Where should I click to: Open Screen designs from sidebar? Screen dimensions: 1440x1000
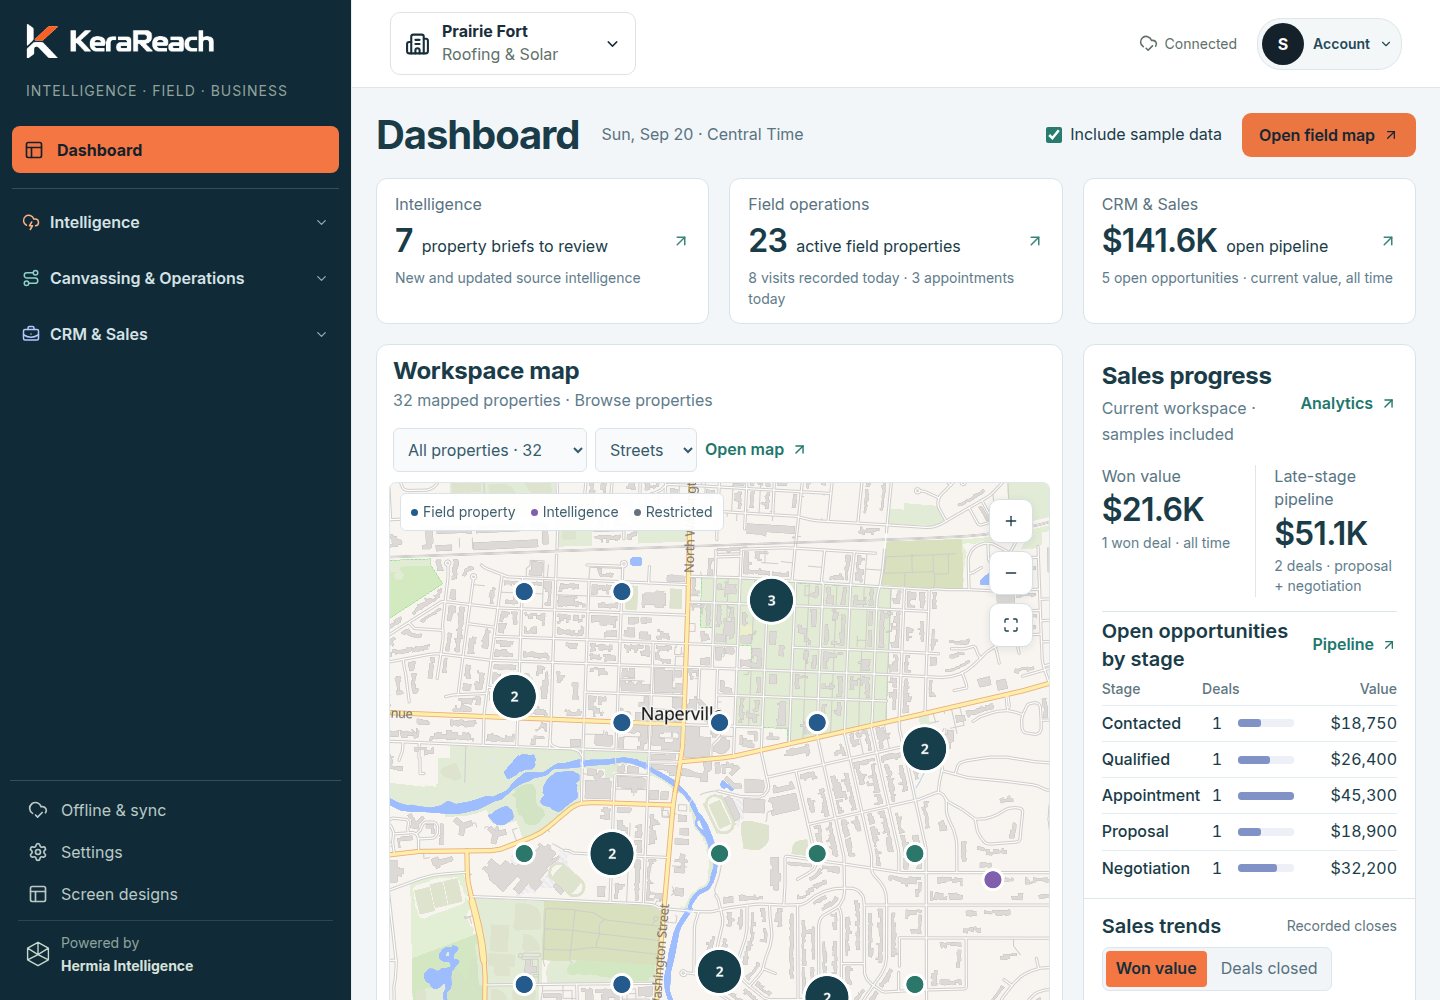coord(175,894)
